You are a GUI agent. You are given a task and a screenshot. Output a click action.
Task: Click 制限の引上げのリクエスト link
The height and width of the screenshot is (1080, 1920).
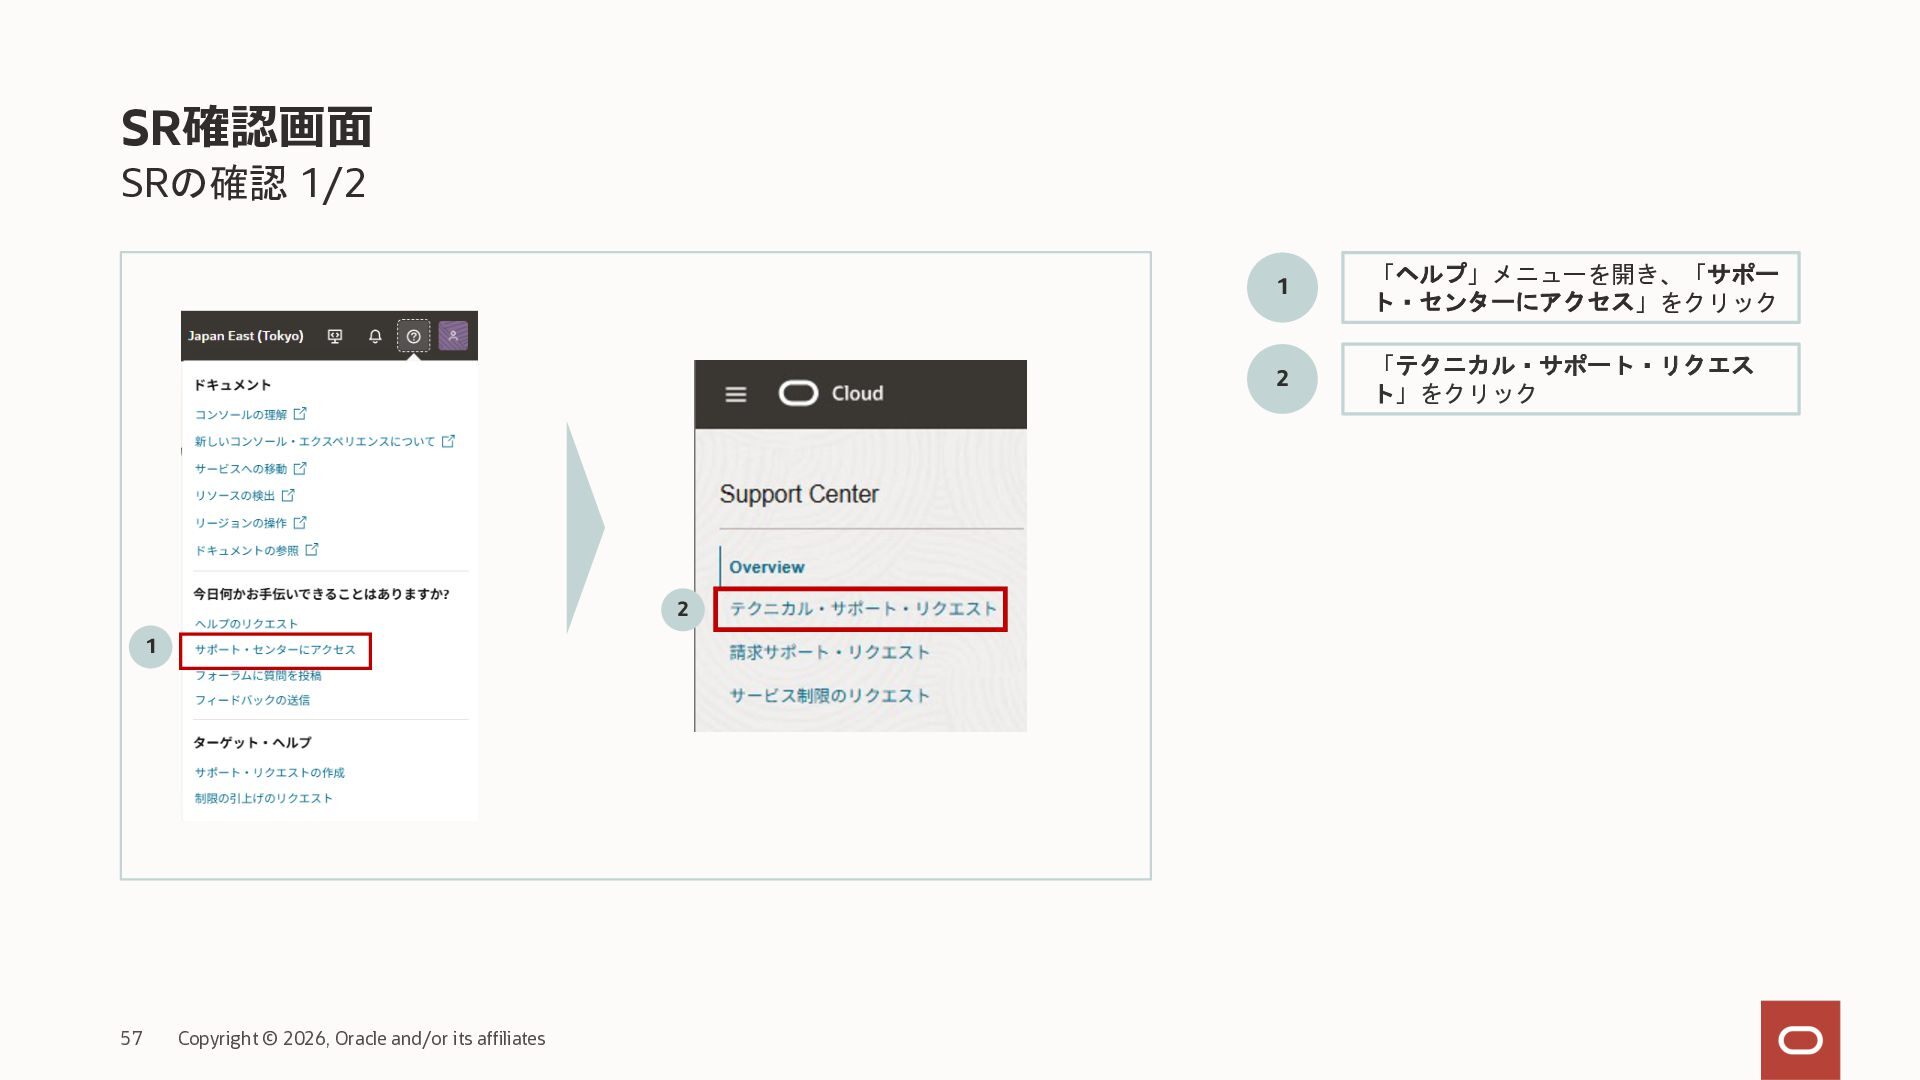pyautogui.click(x=263, y=799)
